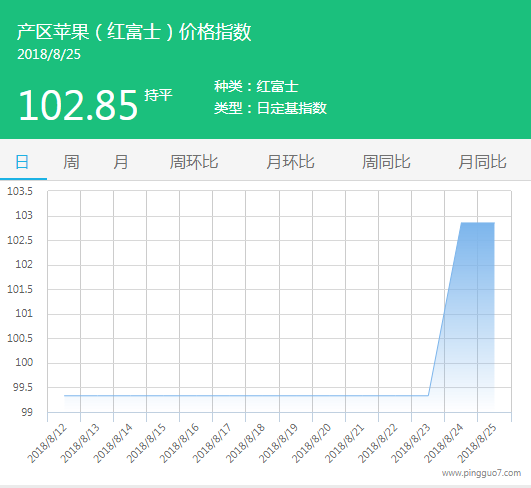The height and width of the screenshot is (488, 531).
Task: Click the 持平 status label
Action: click(158, 95)
